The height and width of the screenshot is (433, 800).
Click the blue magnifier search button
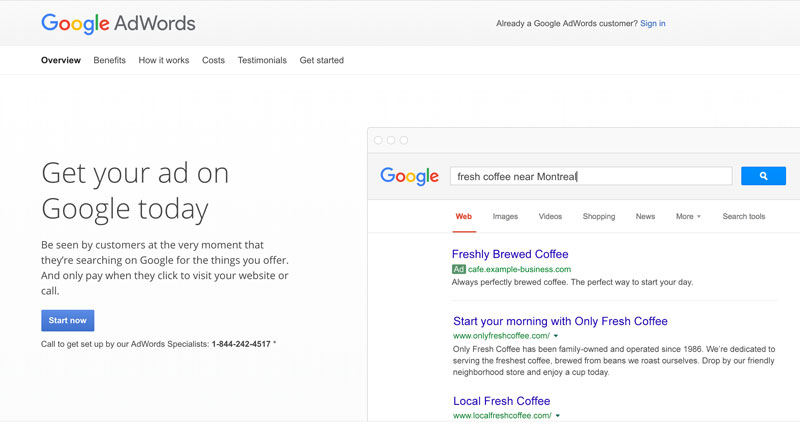763,176
